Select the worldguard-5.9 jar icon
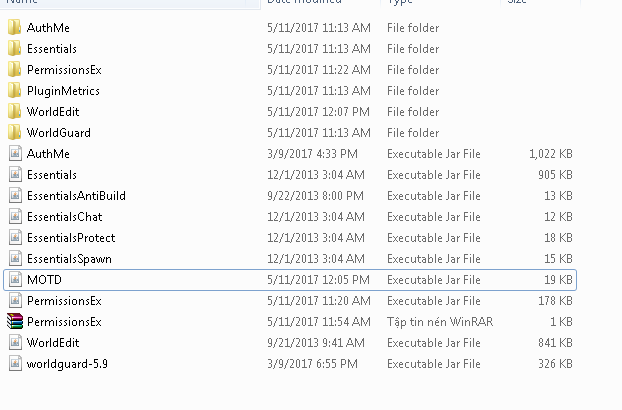The width and height of the screenshot is (622, 410). pyautogui.click(x=14, y=364)
